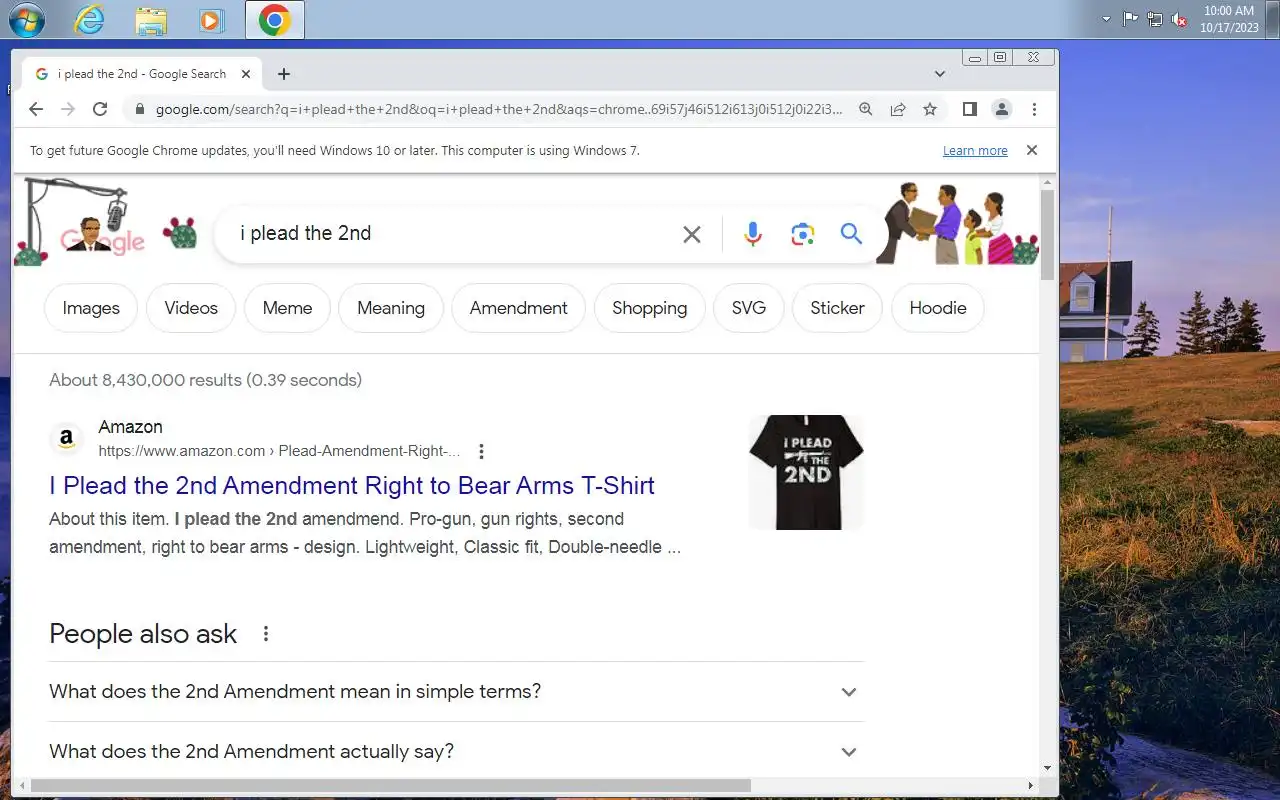Reload the page with the refresh icon
1280x800 pixels.
[100, 109]
